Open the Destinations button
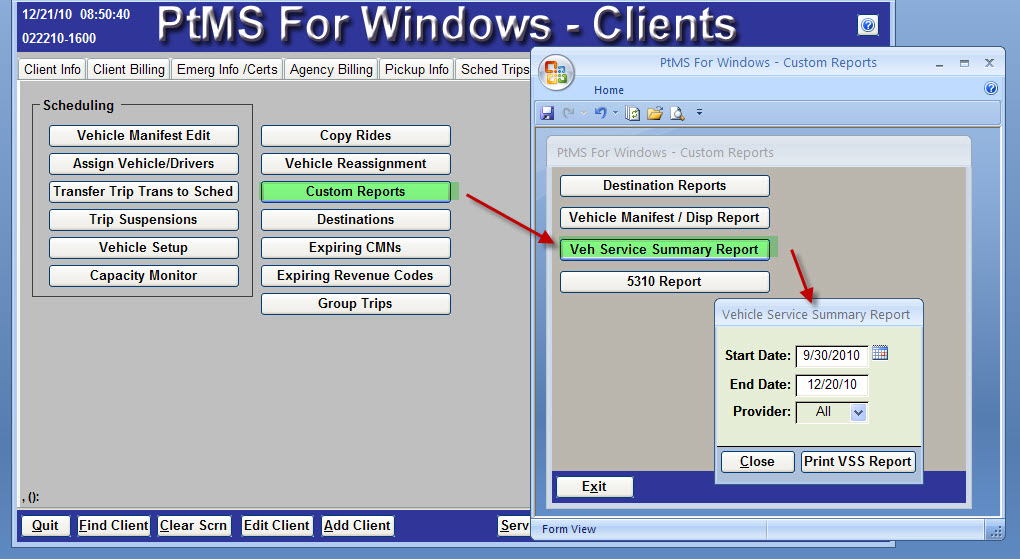The image size is (1020, 559). 356,219
